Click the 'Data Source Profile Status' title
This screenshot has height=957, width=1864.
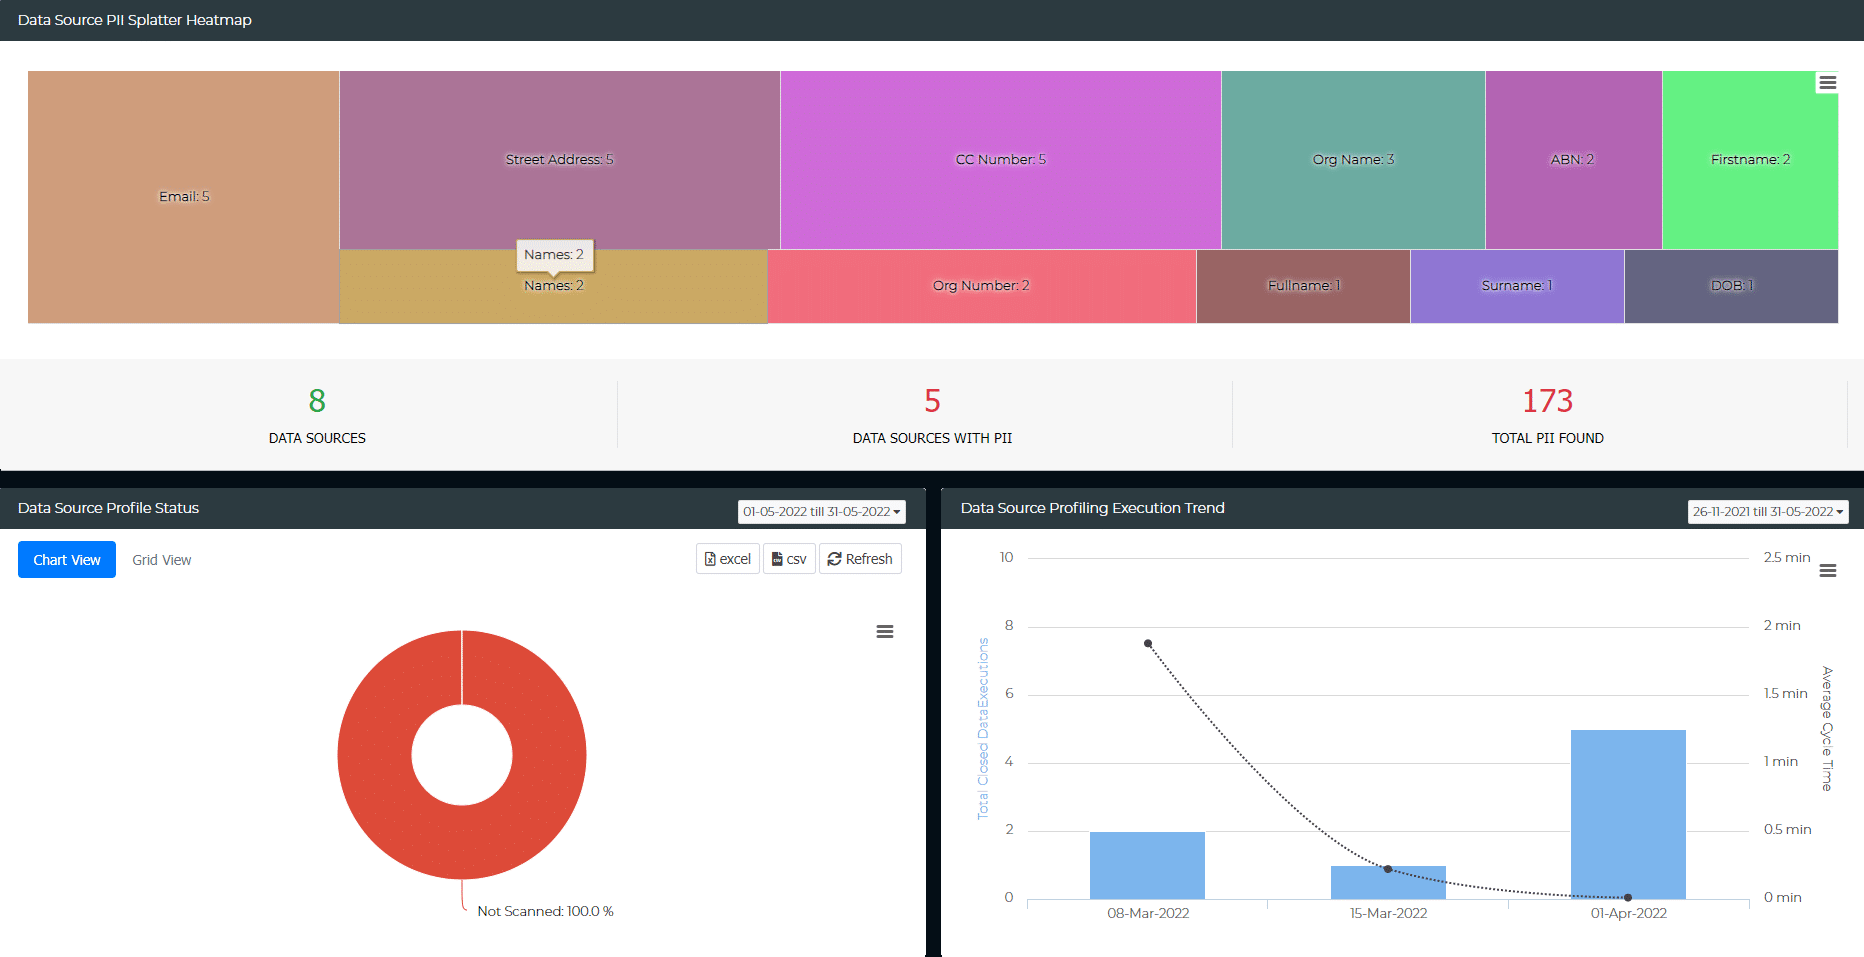coord(108,508)
